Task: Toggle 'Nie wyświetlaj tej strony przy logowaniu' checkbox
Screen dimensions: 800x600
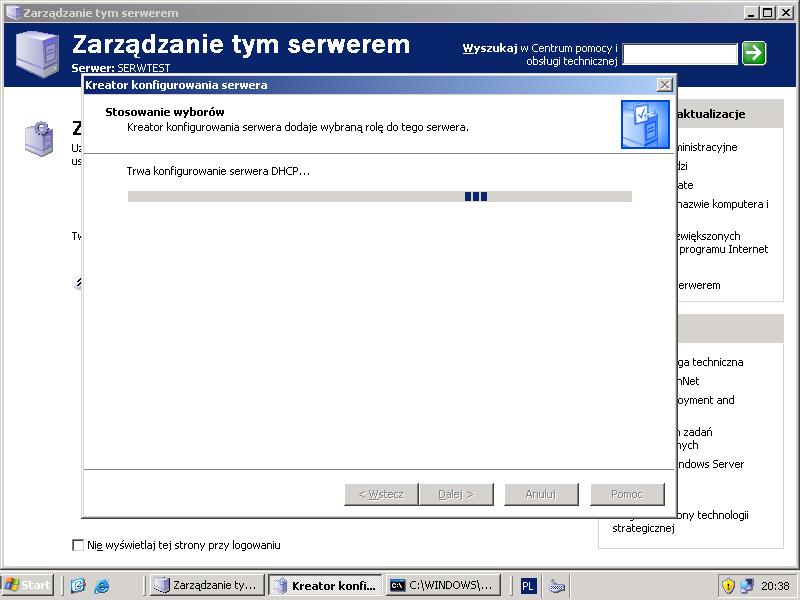Action: (78, 545)
